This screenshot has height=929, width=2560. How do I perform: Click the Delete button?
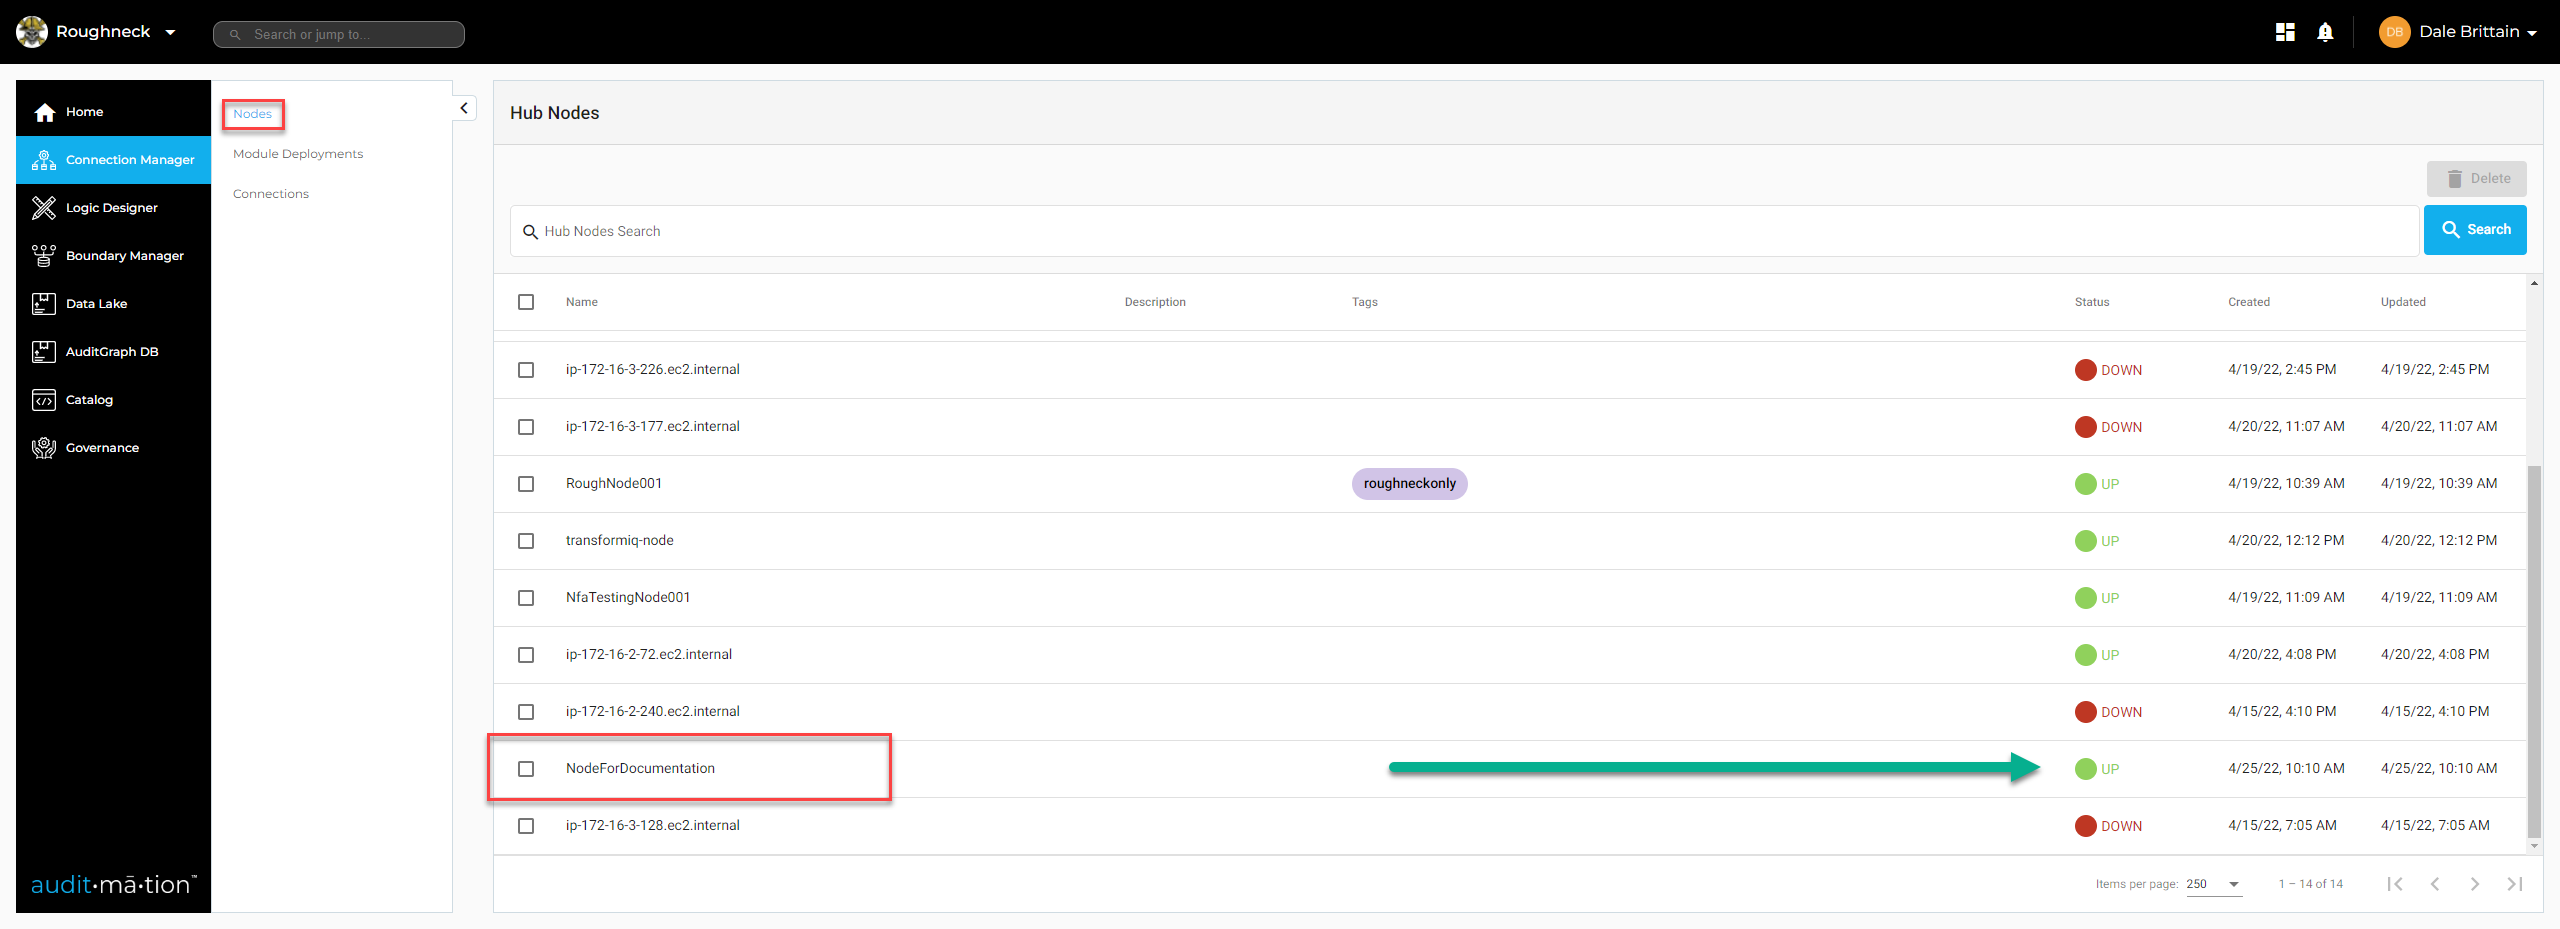coord(2477,178)
